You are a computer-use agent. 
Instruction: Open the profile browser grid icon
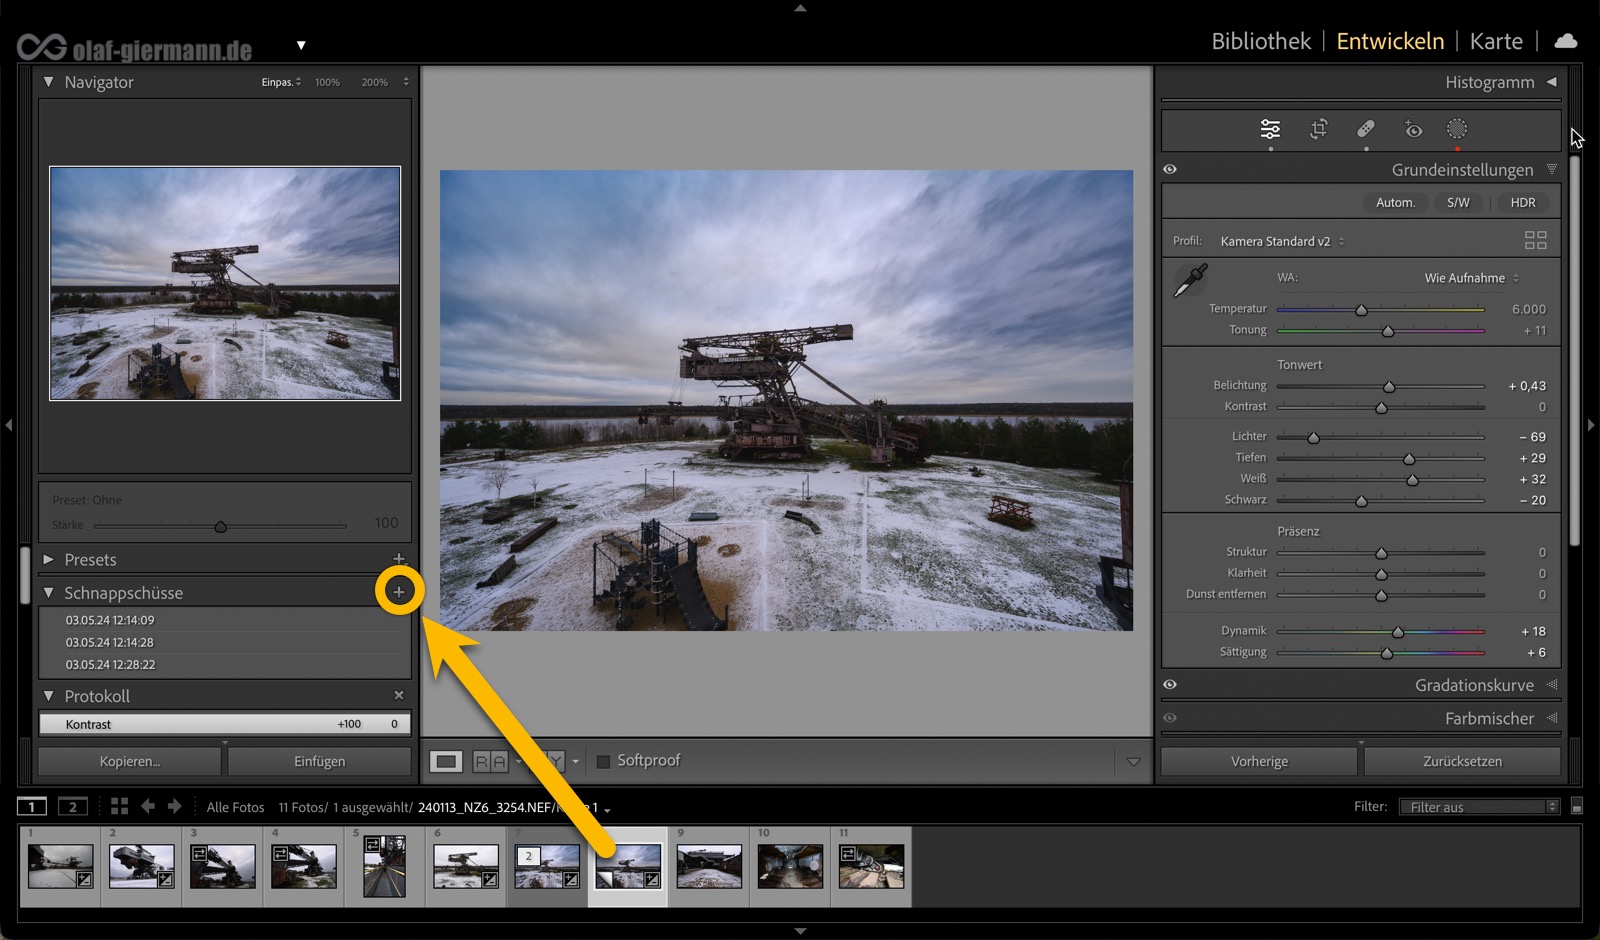coord(1535,240)
